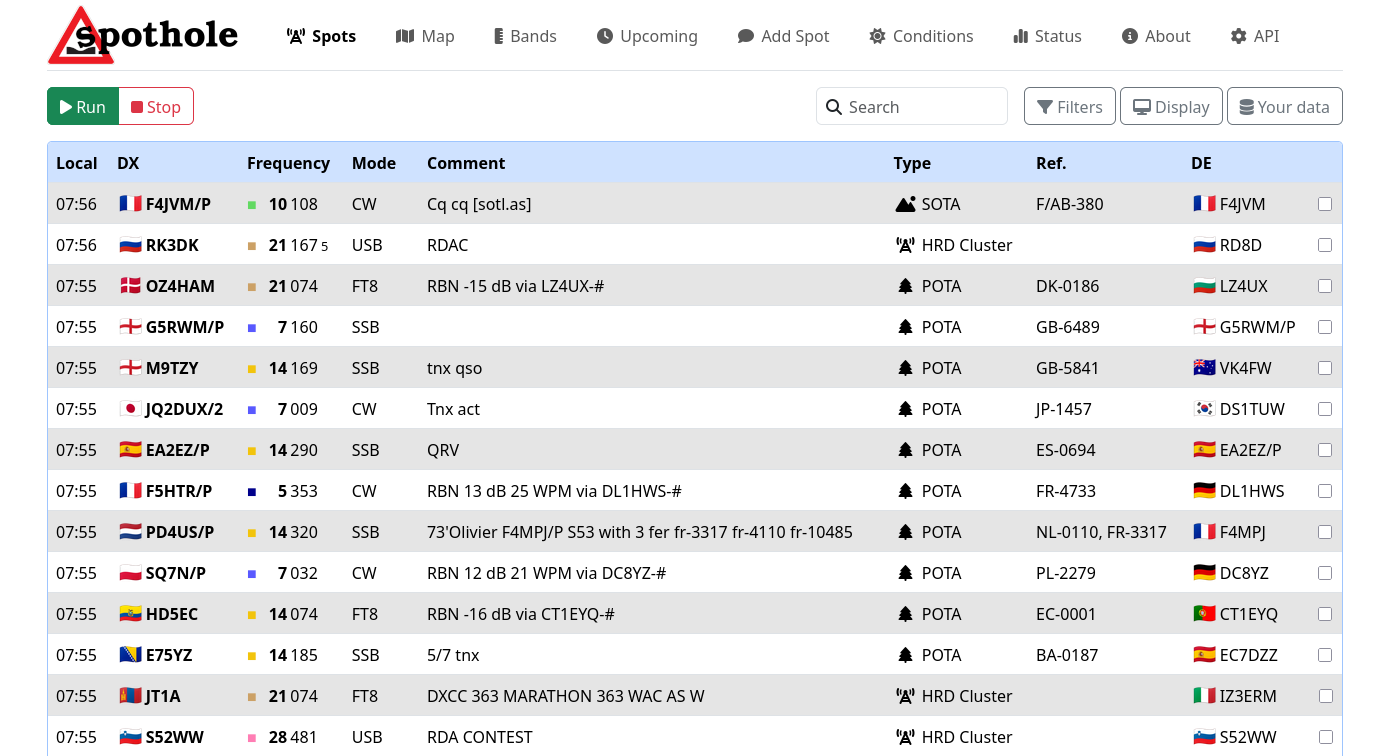This screenshot has height=756, width=1396.
Task: Click DE callsign EC7DZZ
Action: 1249,655
